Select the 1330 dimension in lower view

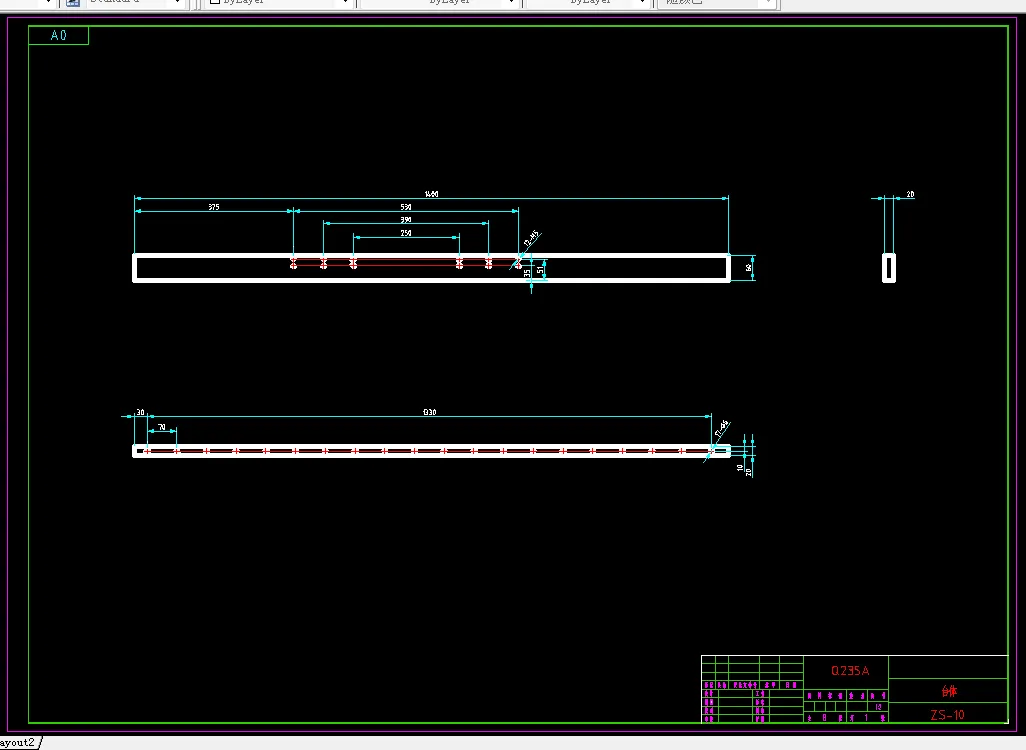tap(429, 412)
